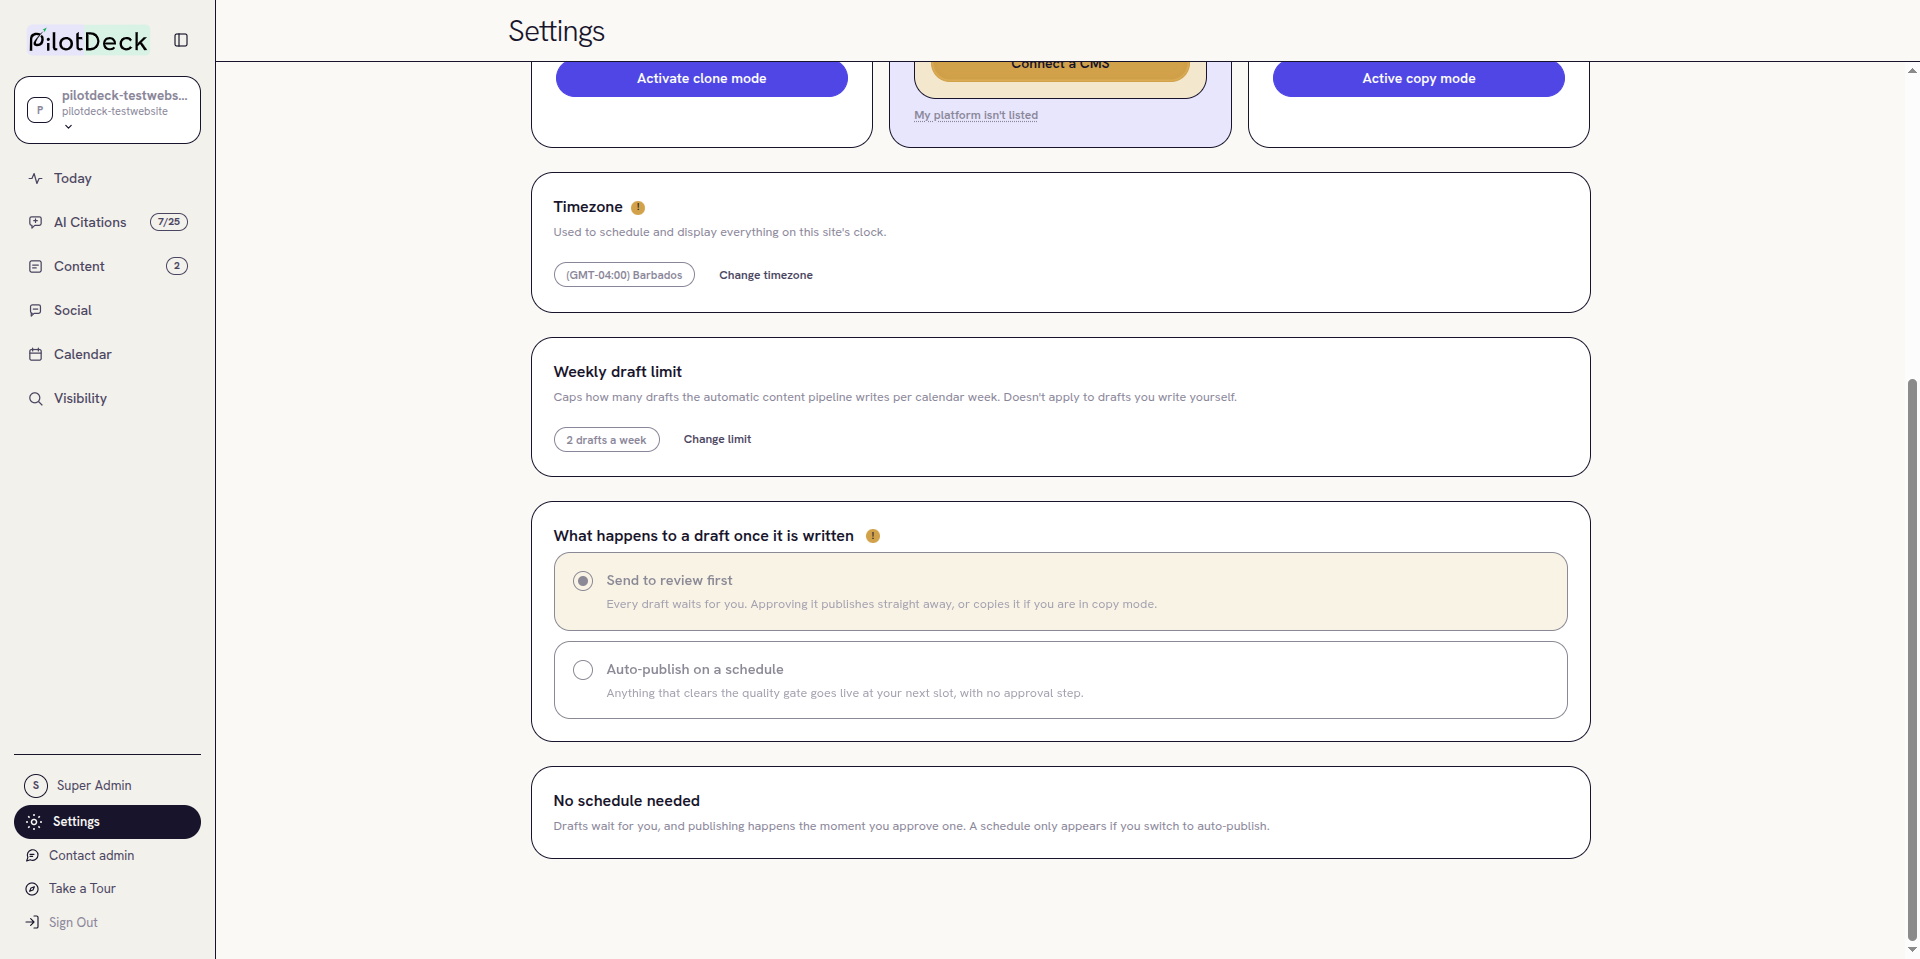Open the Content menu item
1920x959 pixels.
pyautogui.click(x=107, y=266)
